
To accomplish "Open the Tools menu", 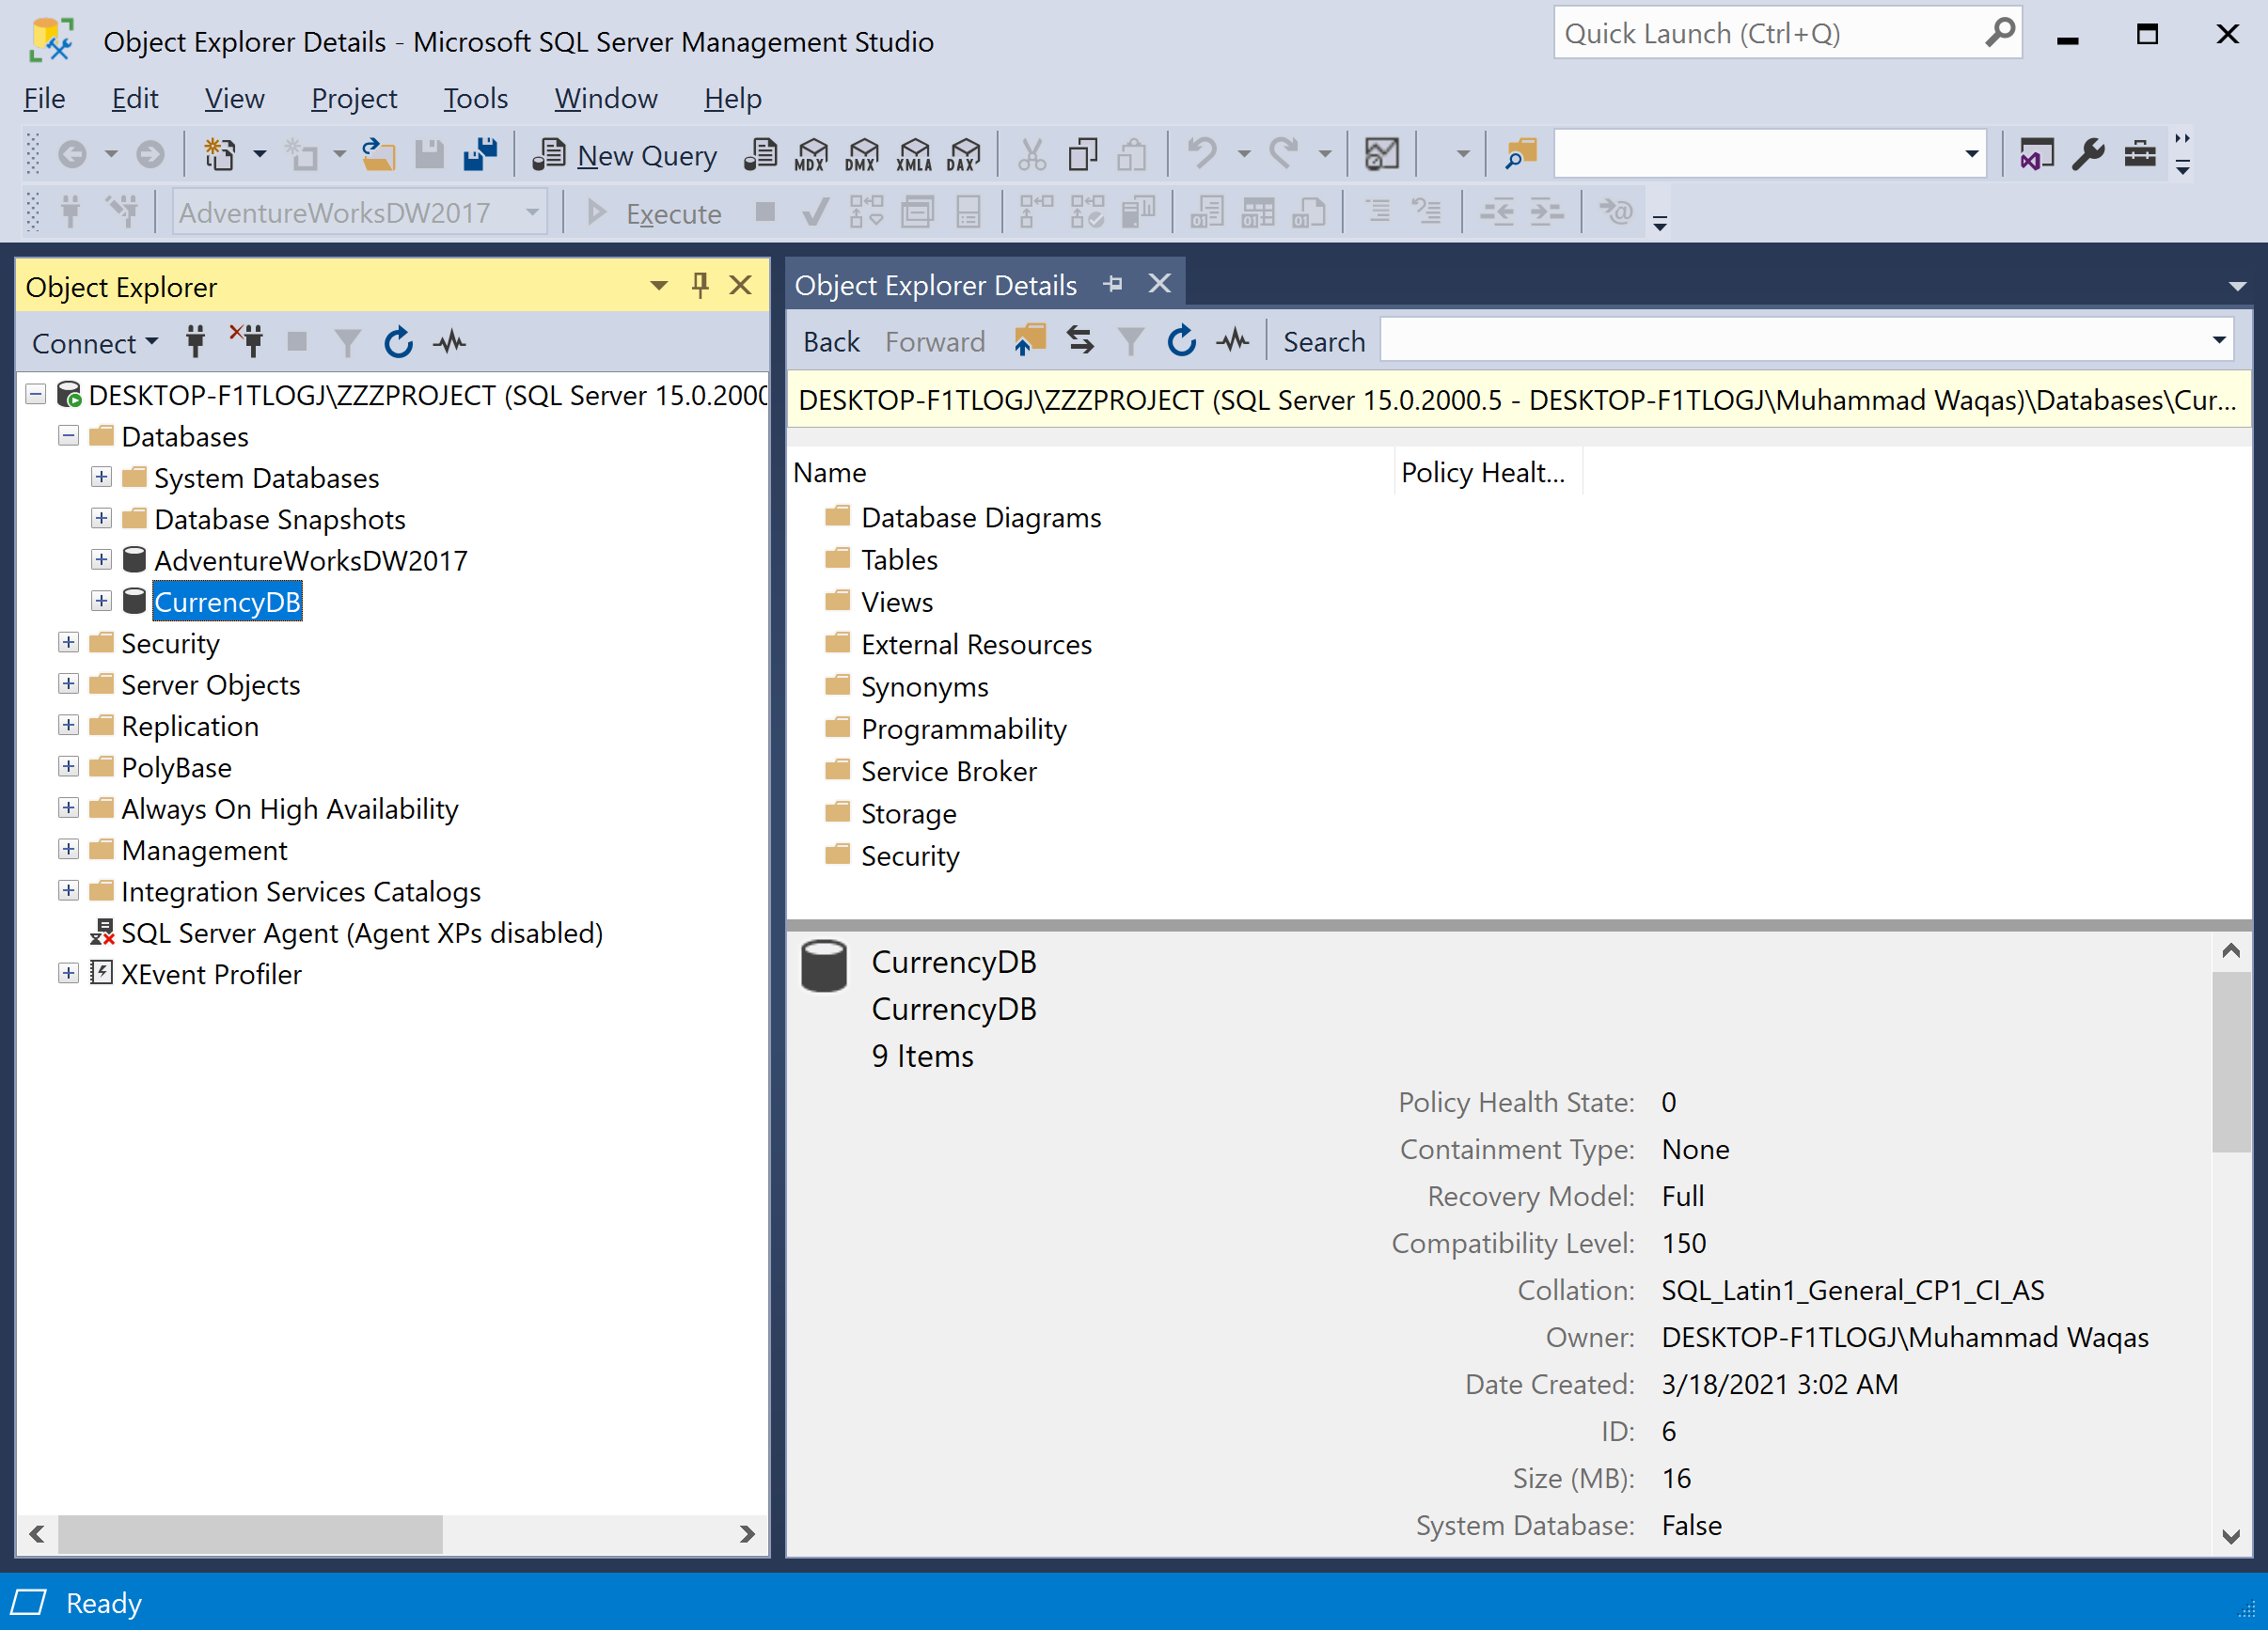I will click(x=475, y=98).
